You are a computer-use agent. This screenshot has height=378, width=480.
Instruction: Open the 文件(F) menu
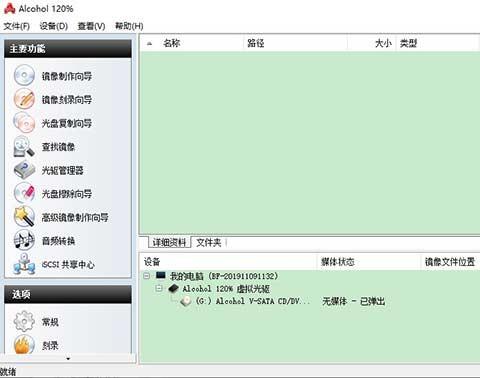pyautogui.click(x=16, y=26)
